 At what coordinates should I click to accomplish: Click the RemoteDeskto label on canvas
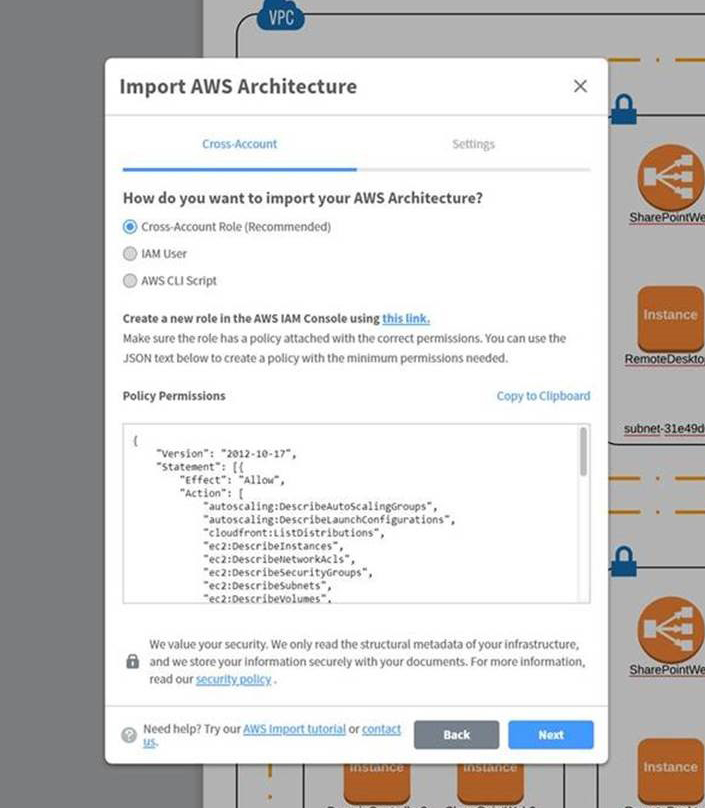tap(665, 359)
